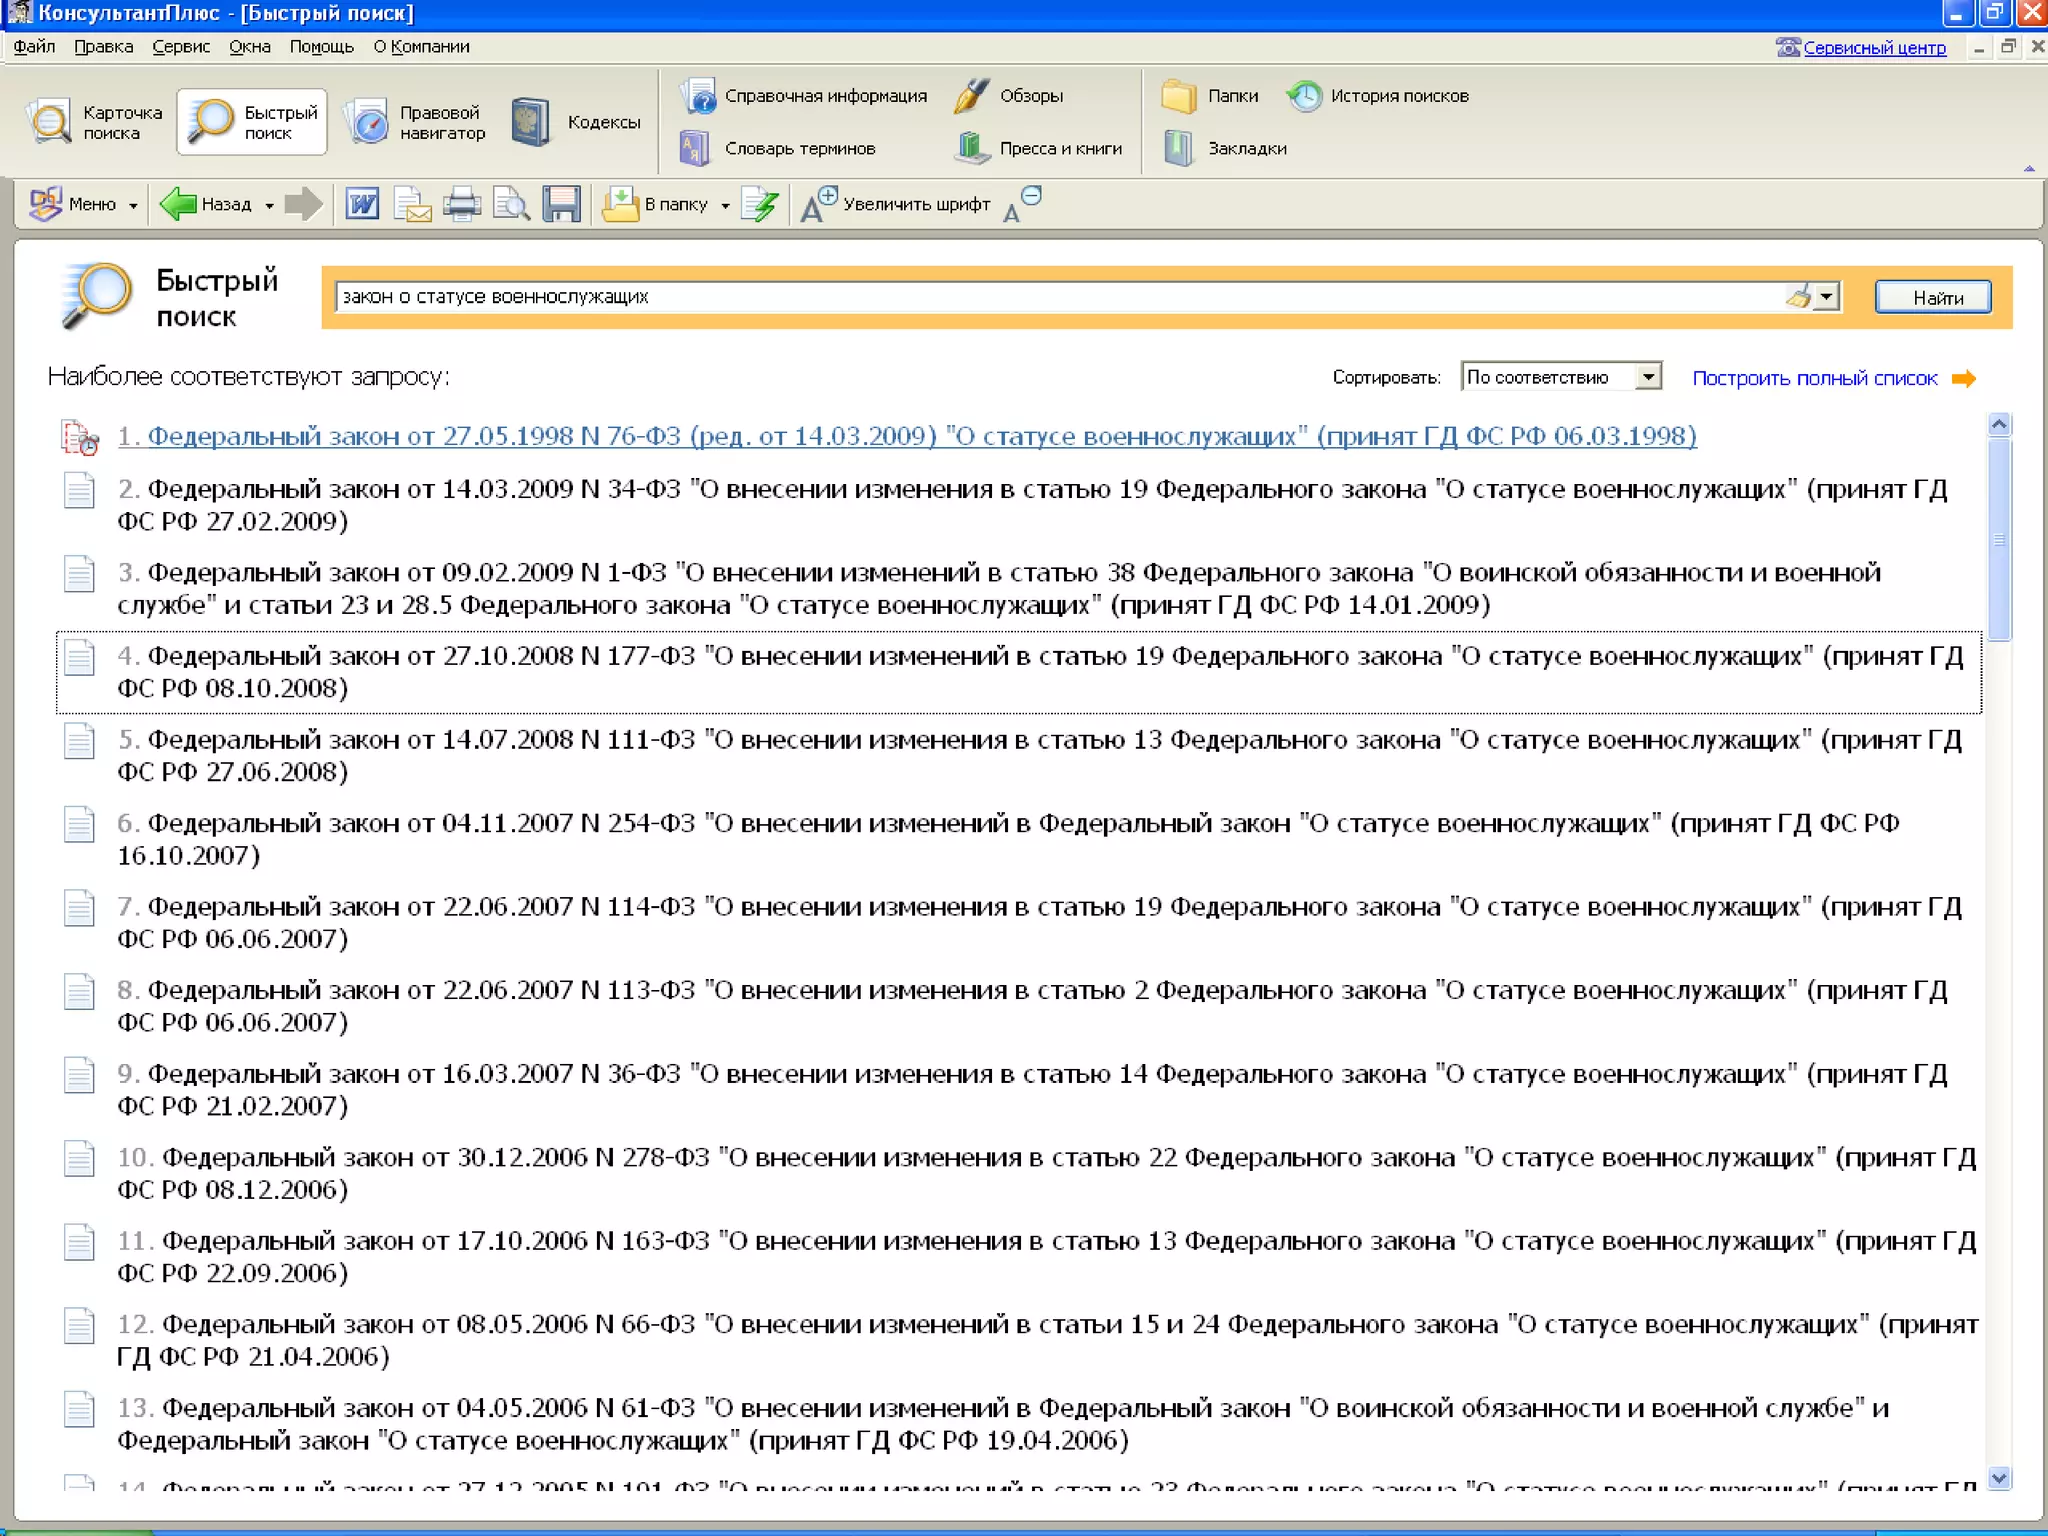This screenshot has height=1536, width=2048.
Task: Send by email envelope icon
Action: [x=412, y=204]
